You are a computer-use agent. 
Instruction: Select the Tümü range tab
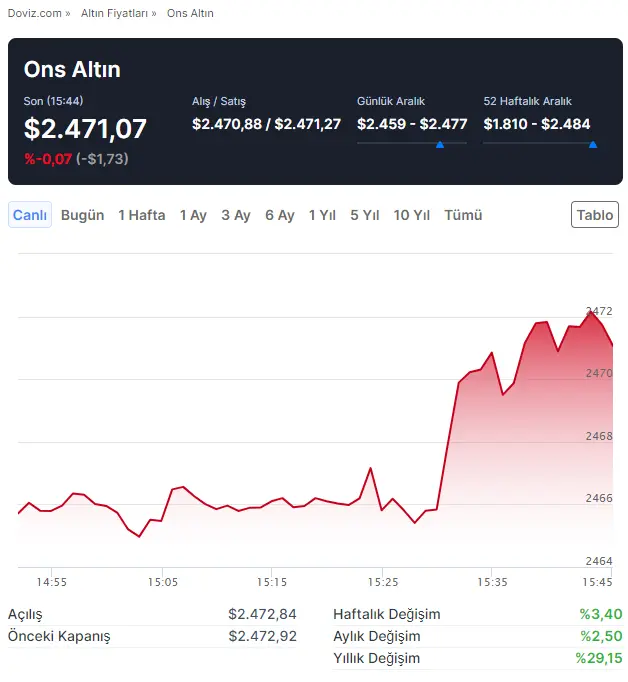click(x=463, y=215)
